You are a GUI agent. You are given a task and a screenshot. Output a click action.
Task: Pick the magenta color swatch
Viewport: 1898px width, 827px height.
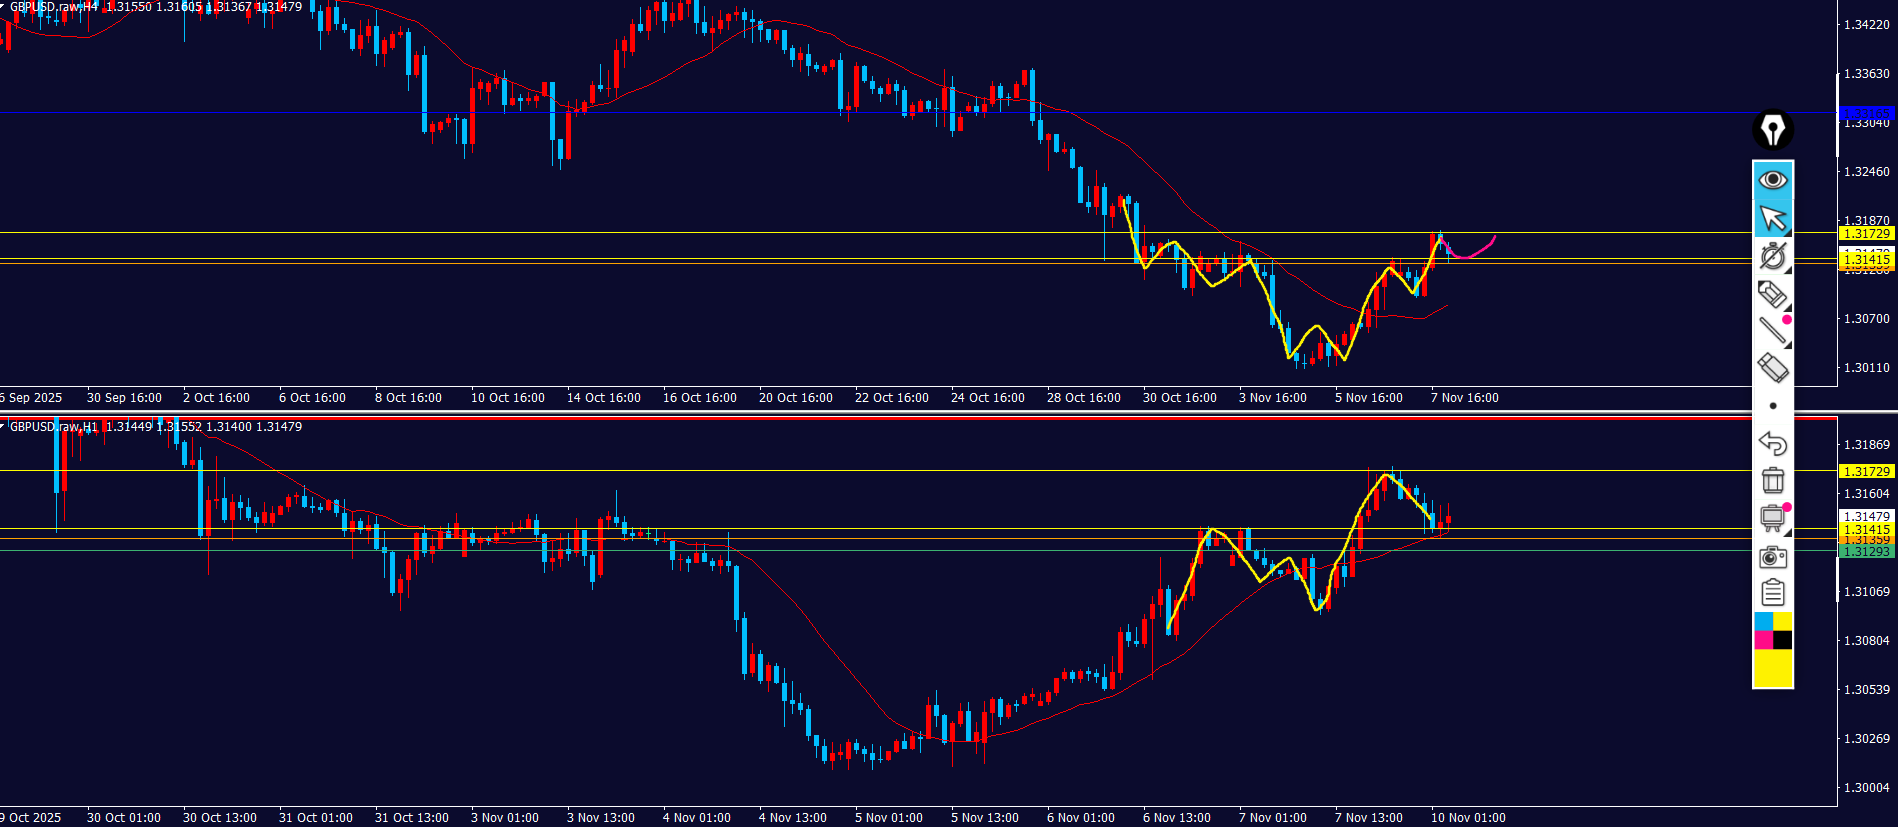[x=1763, y=640]
